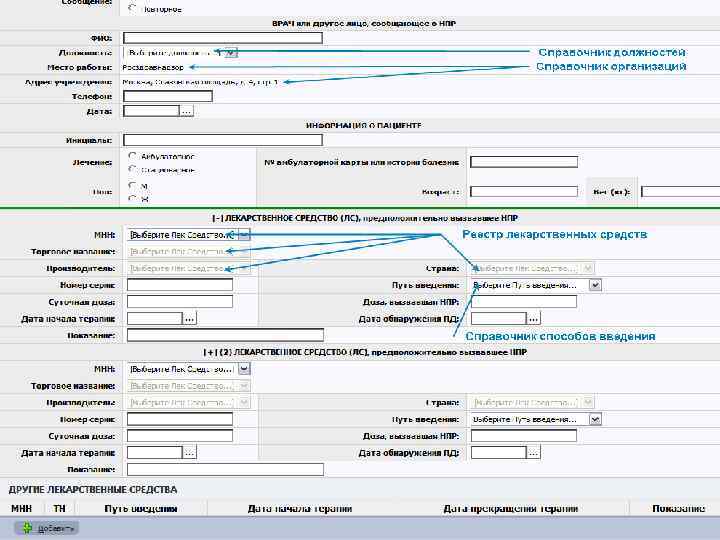Click Дата начала терапии field in second section

(155, 453)
